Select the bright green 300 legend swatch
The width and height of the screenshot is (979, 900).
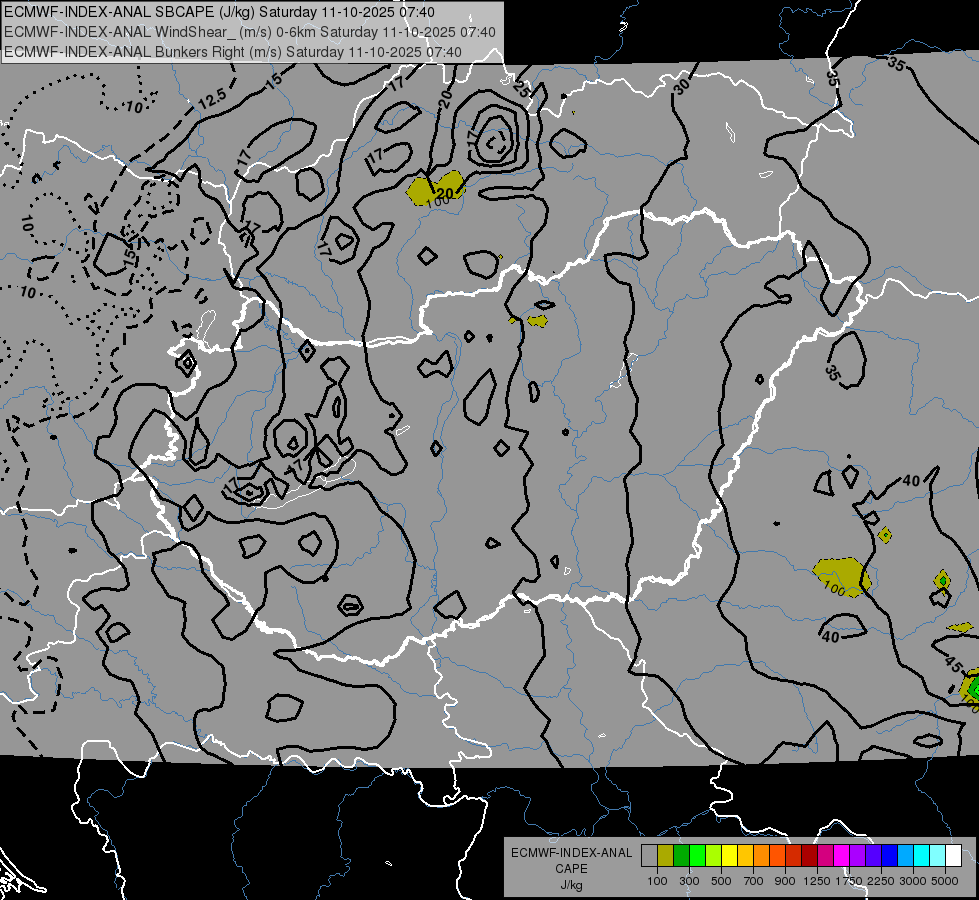point(697,855)
